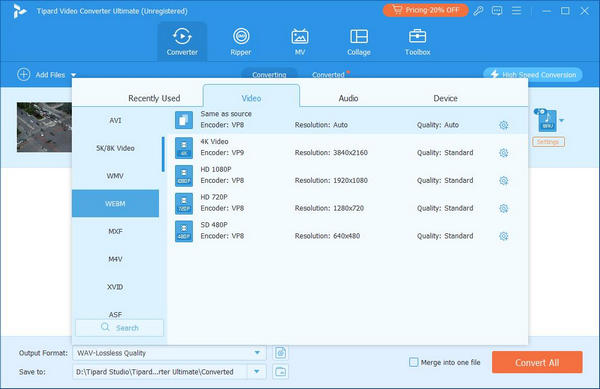The width and height of the screenshot is (600, 389).
Task: Expand the dropdown arrow next to WAV file icon
Action: coord(561,121)
